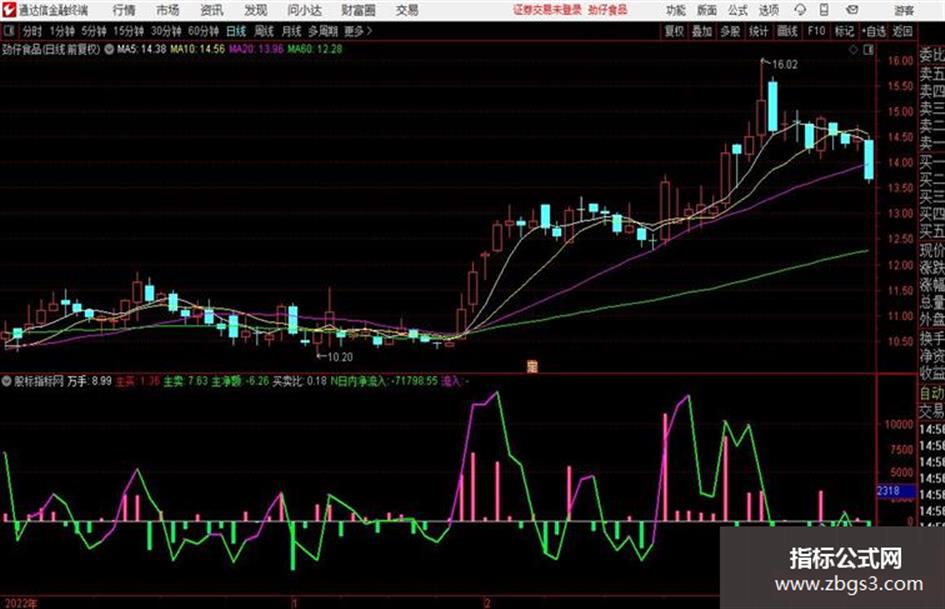Image resolution: width=945 pixels, height=609 pixels.
Task: Open the 资讯 menu
Action: pos(212,10)
